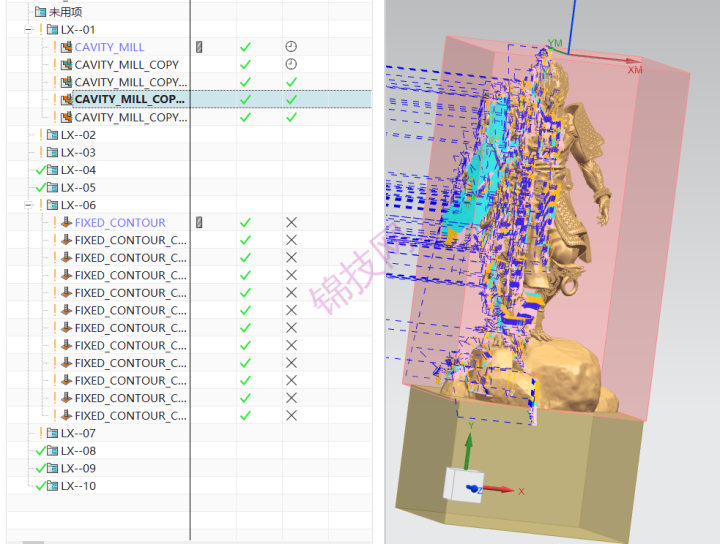Image resolution: width=720 pixels, height=544 pixels.
Task: Click the folder icon beside LX--09
Action: [x=52, y=468]
